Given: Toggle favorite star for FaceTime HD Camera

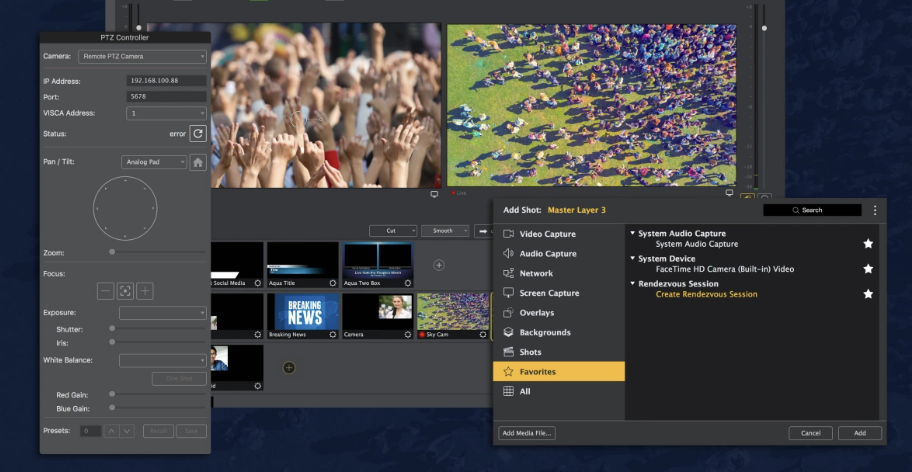Looking at the screenshot, I should click(868, 269).
